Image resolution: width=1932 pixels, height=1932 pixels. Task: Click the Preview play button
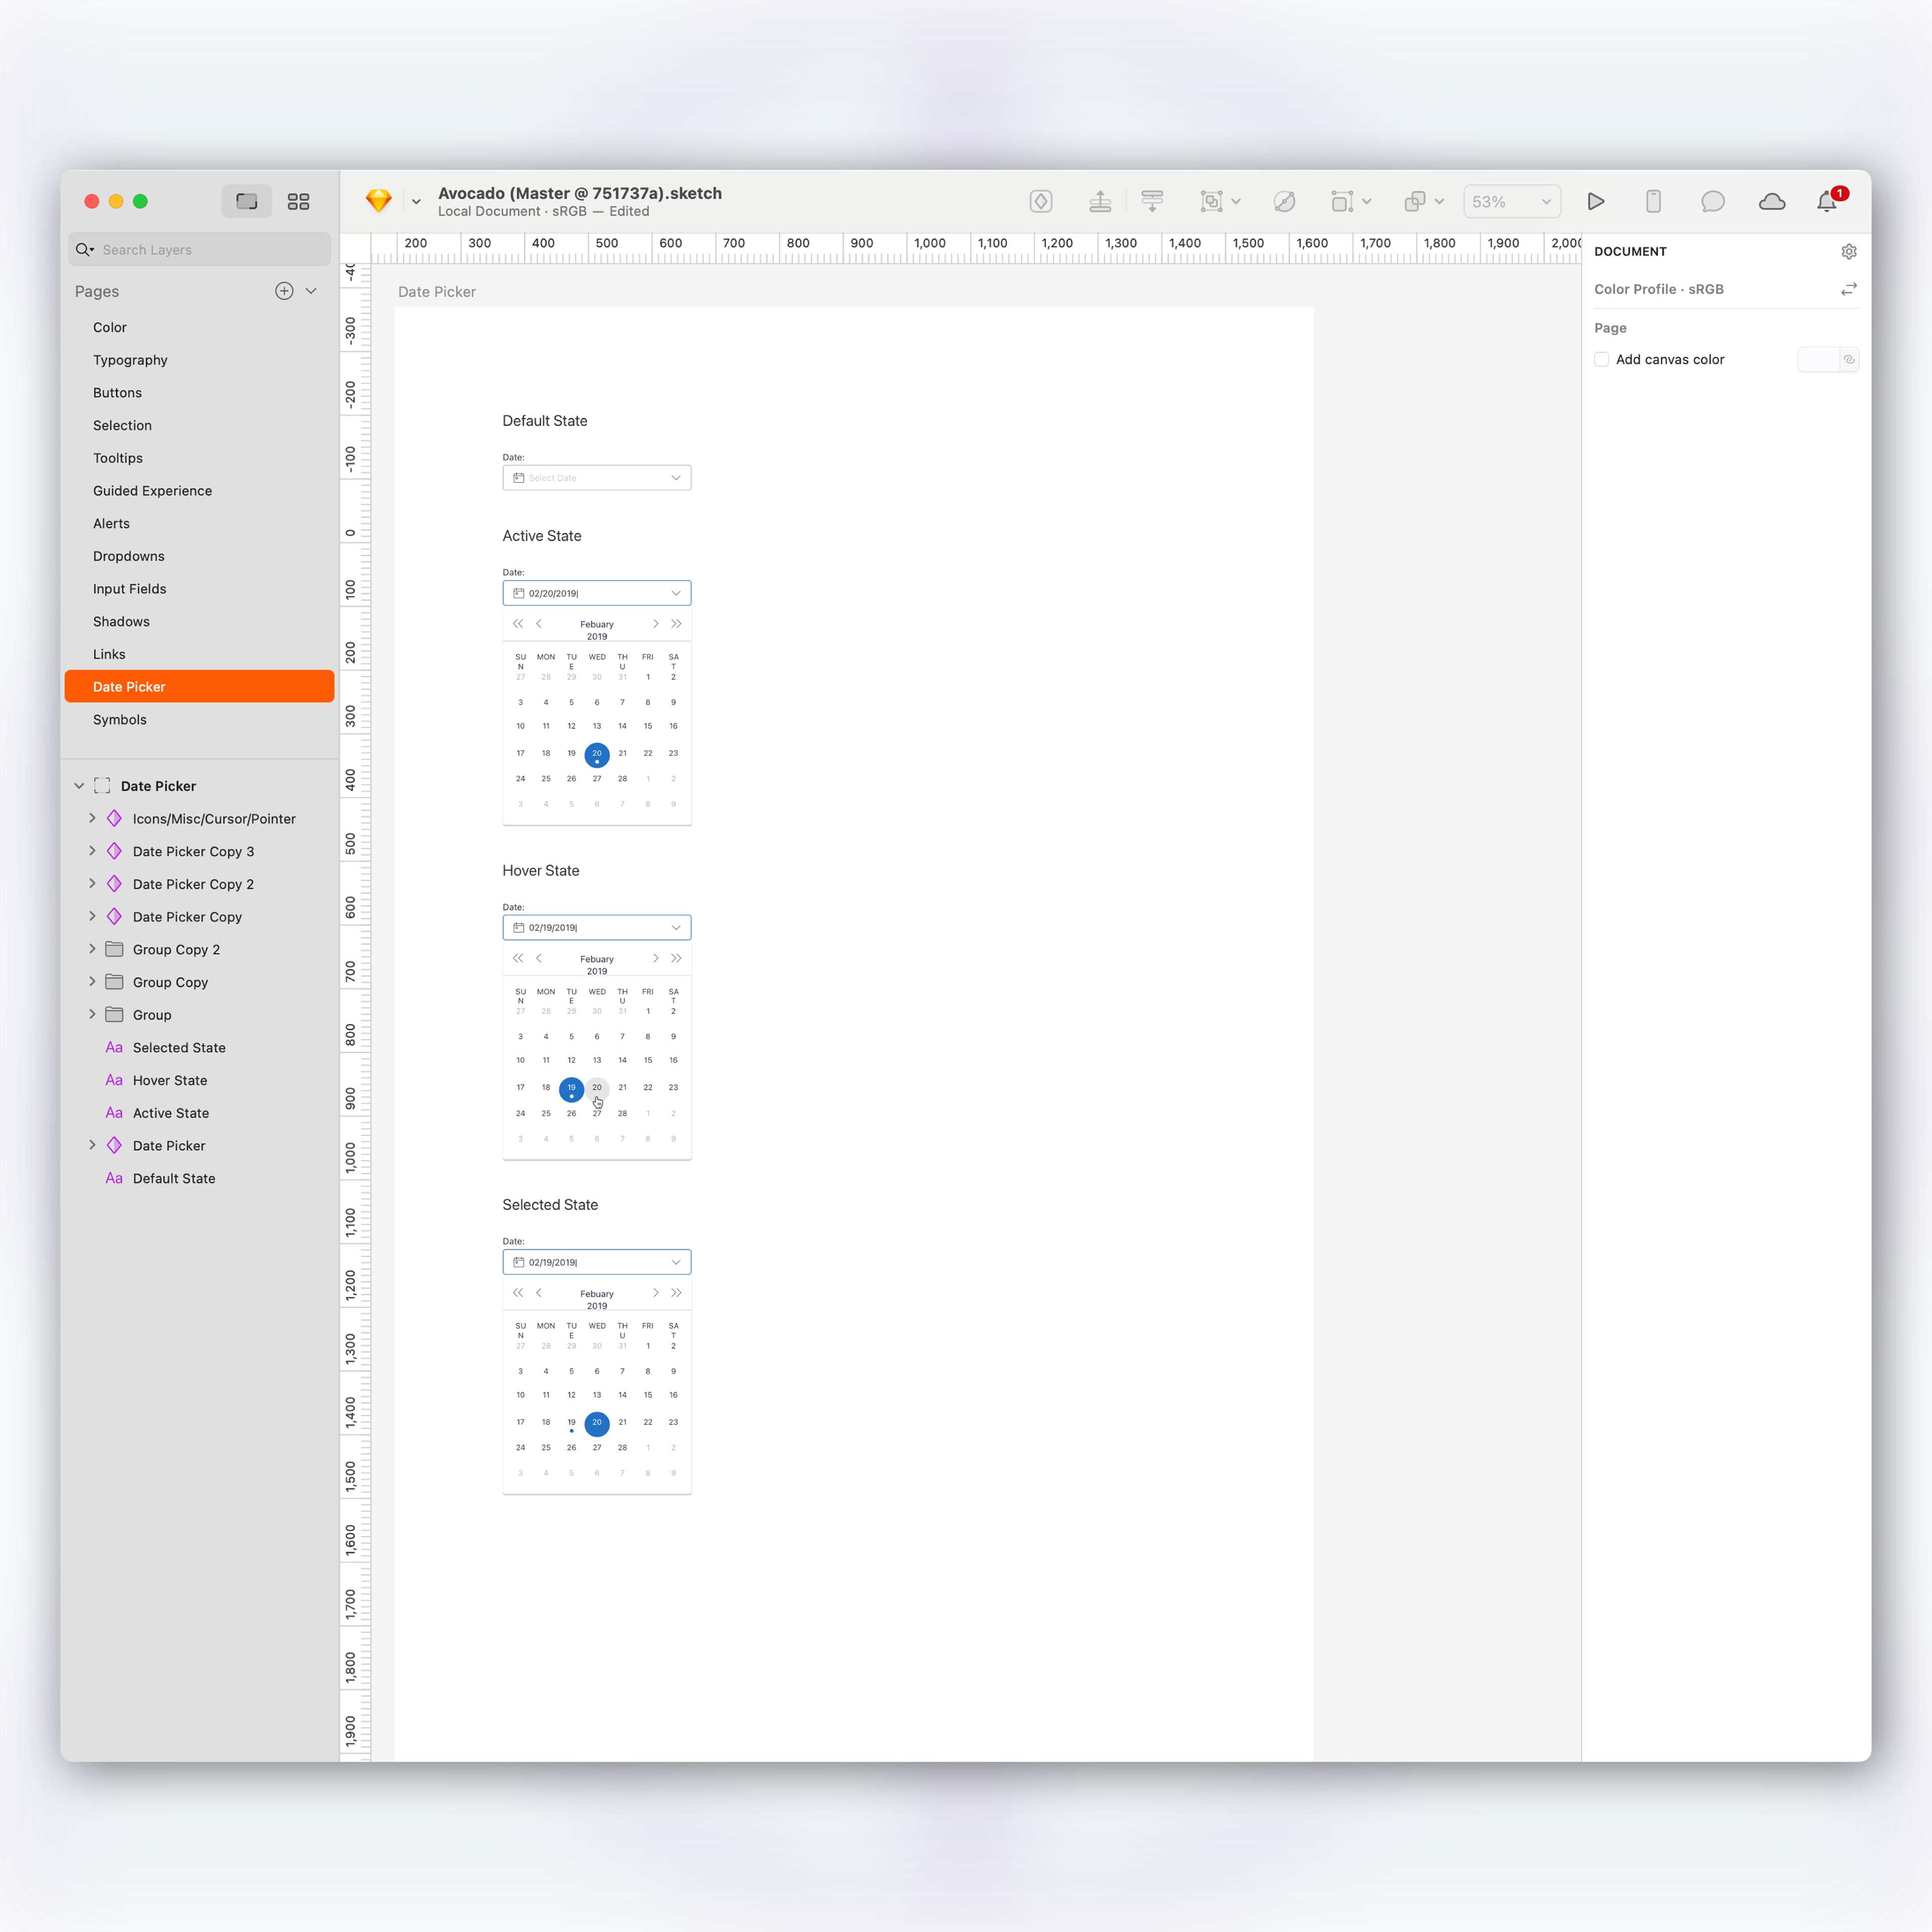coord(1596,201)
